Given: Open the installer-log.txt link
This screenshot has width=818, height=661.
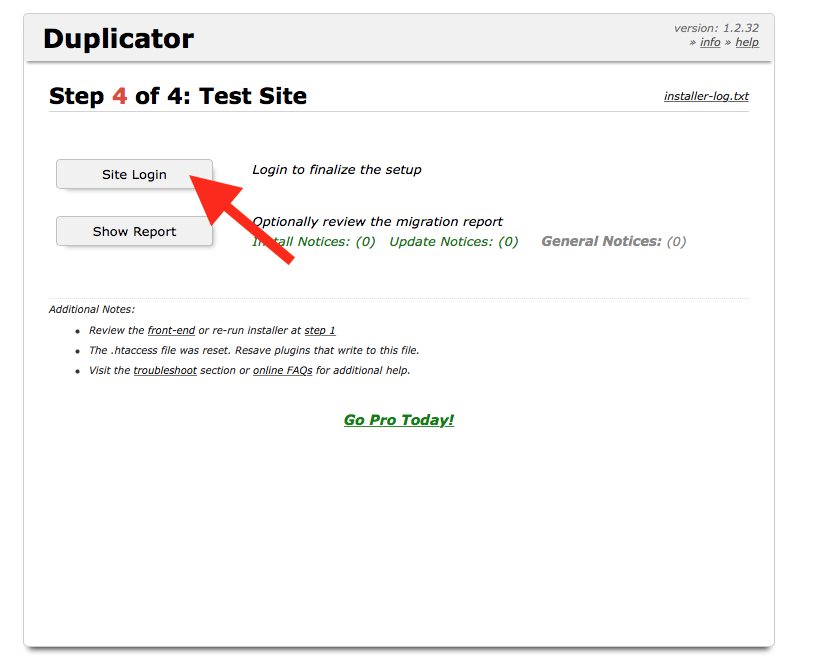Looking at the screenshot, I should (x=706, y=96).
